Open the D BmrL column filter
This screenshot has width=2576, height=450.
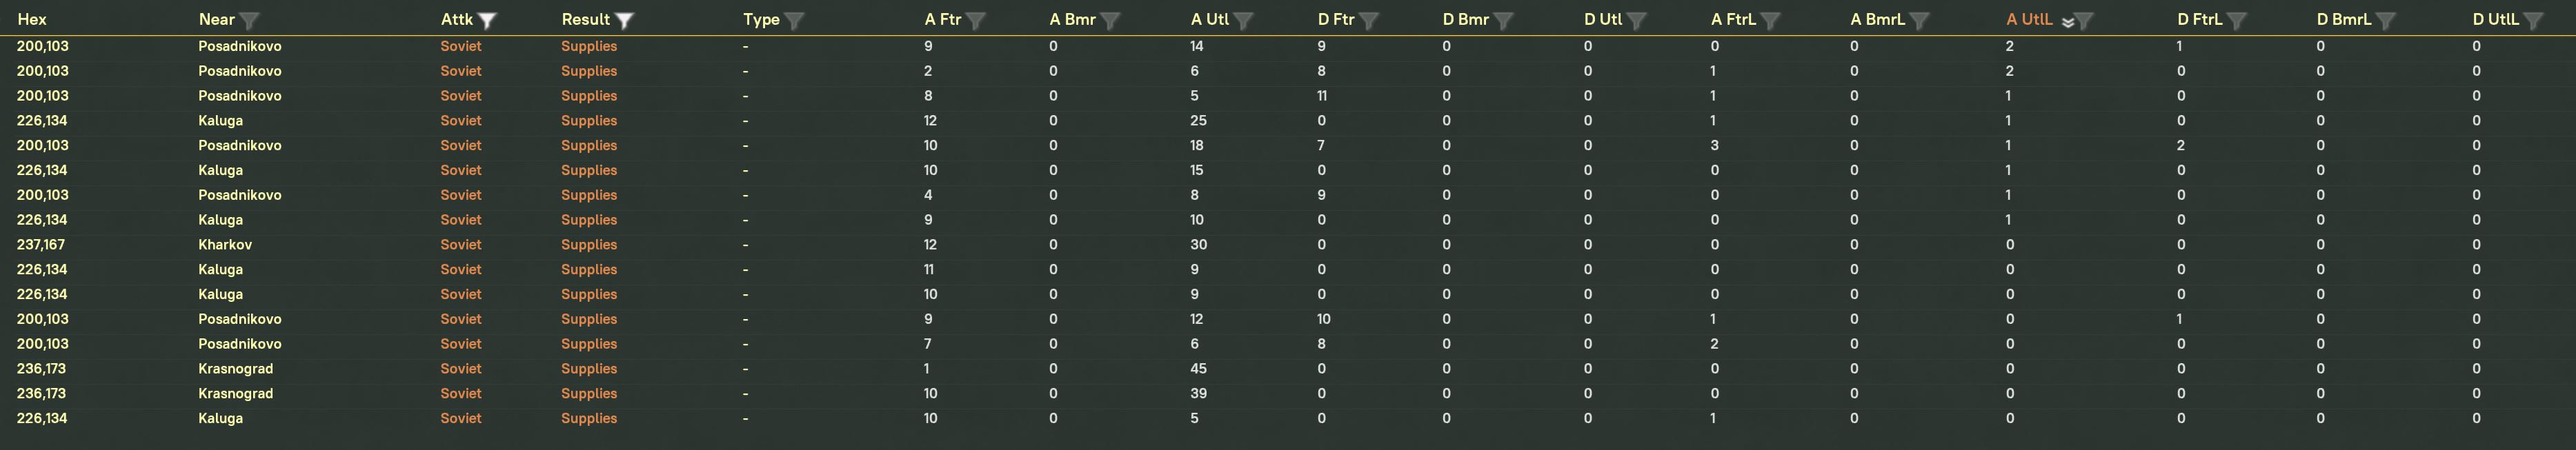pyautogui.click(x=2385, y=20)
